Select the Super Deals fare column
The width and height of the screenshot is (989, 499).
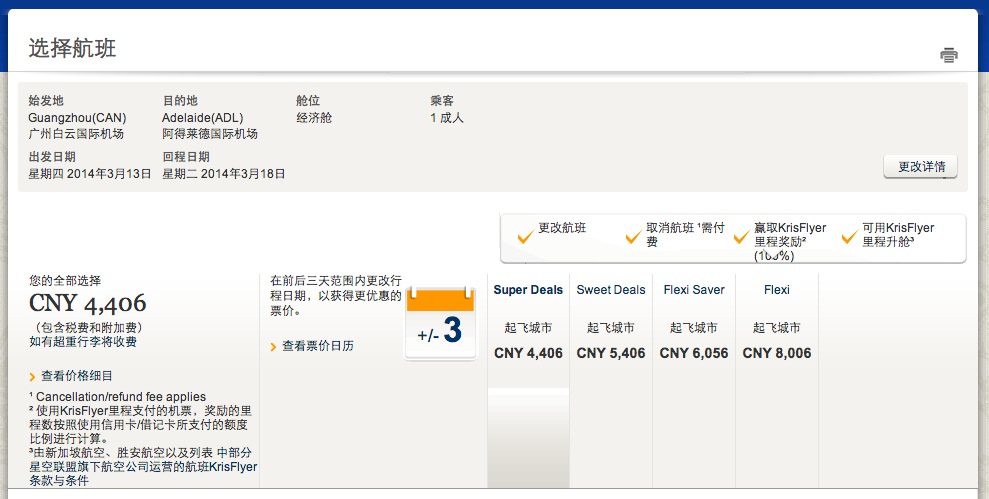[x=528, y=290]
